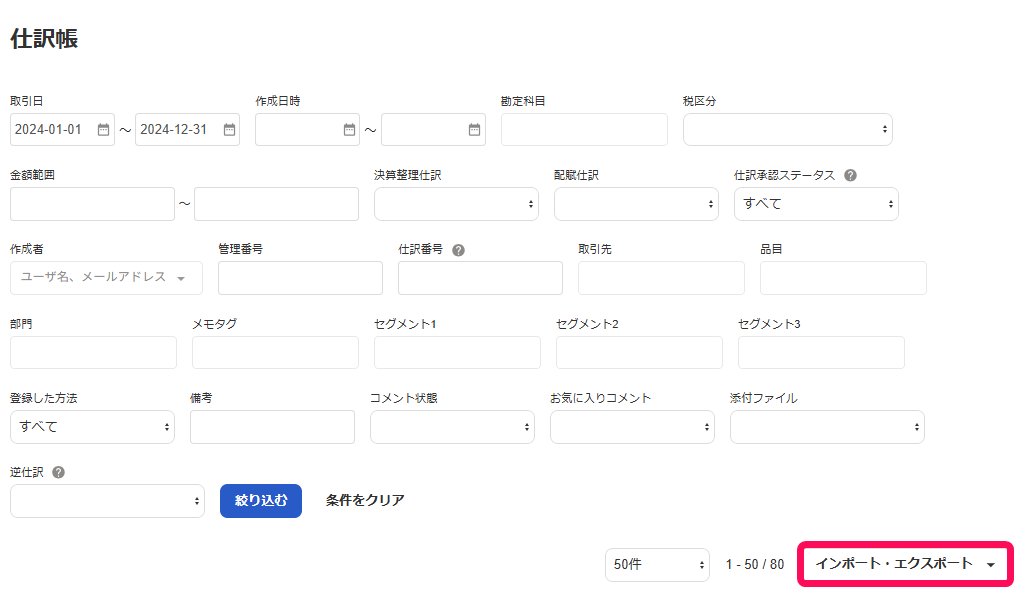
Task: Open the 添付ファイル dropdown
Action: click(x=827, y=427)
